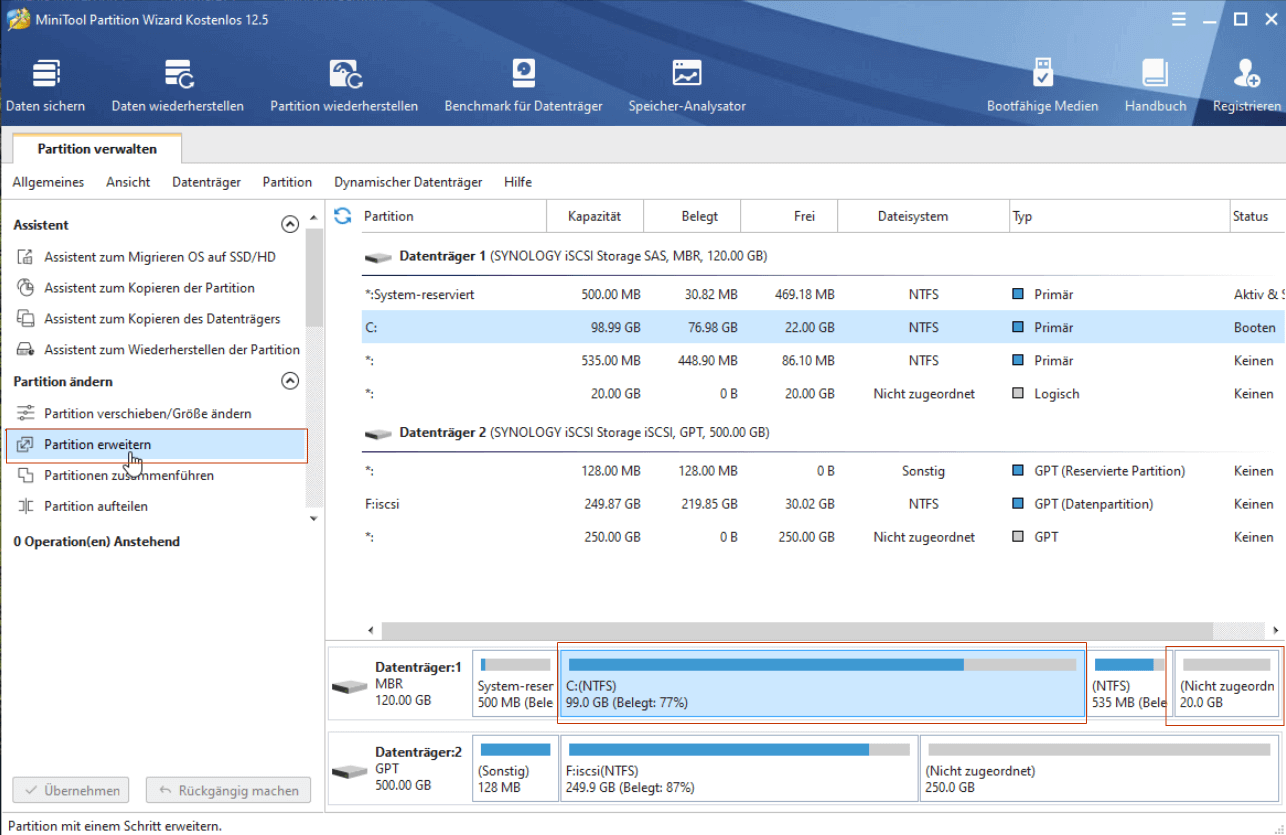This screenshot has height=835, width=1286.
Task: Click the Datenträger 2 disk icon in the list
Action: click(378, 434)
